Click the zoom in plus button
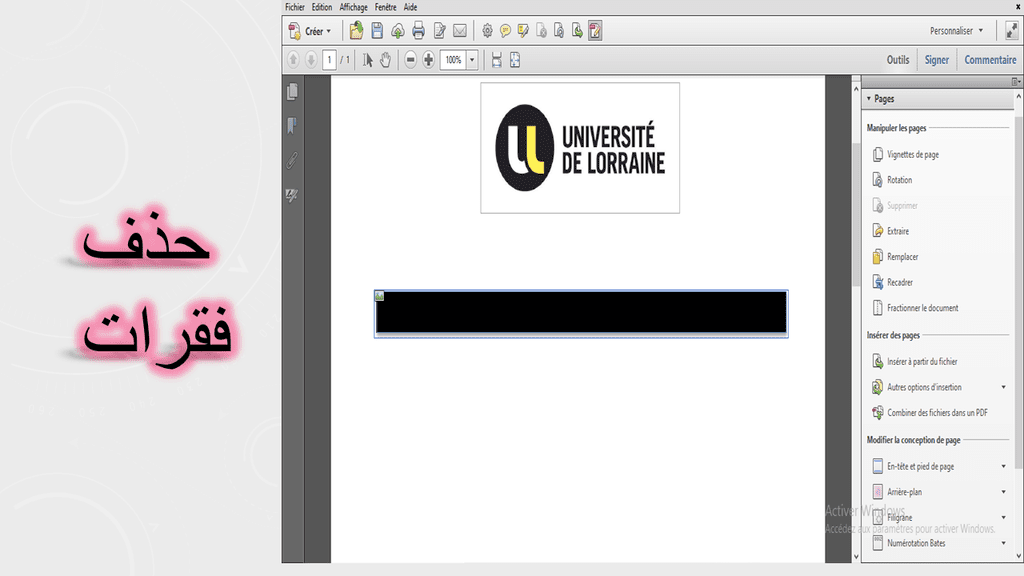Screen dimensions: 1024x576 tap(429, 60)
